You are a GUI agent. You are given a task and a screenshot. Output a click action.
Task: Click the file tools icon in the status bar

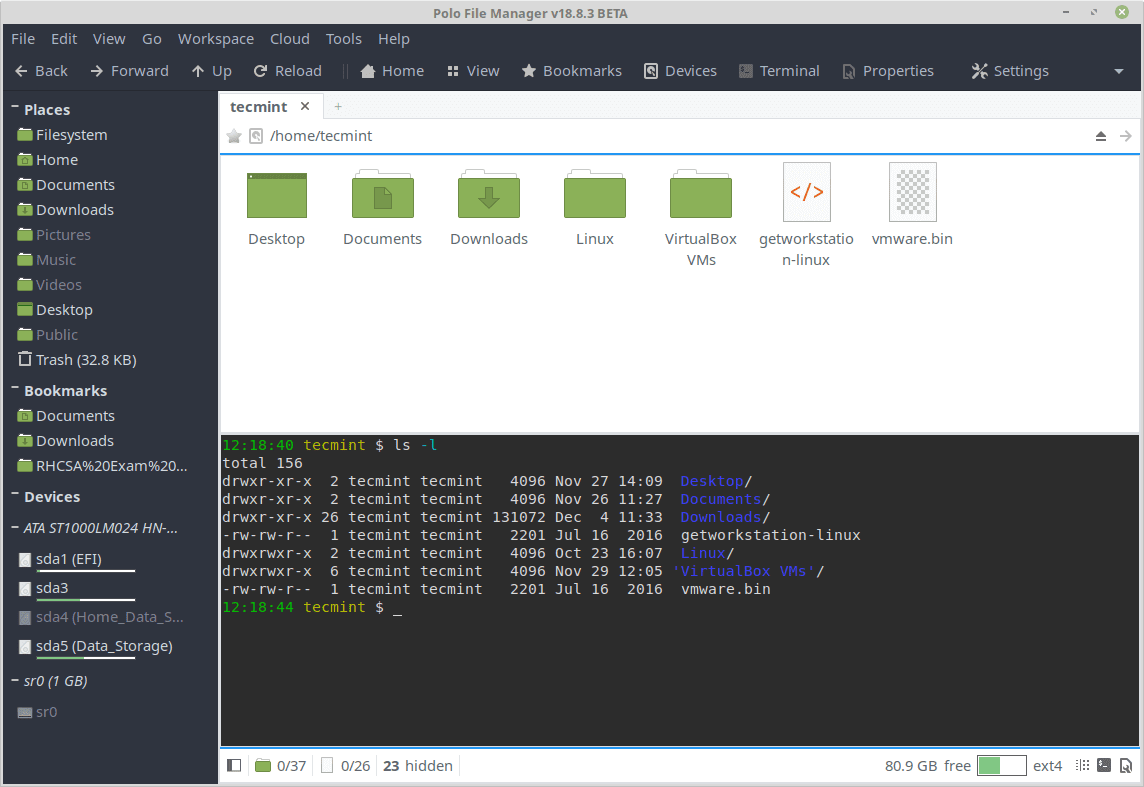1125,765
